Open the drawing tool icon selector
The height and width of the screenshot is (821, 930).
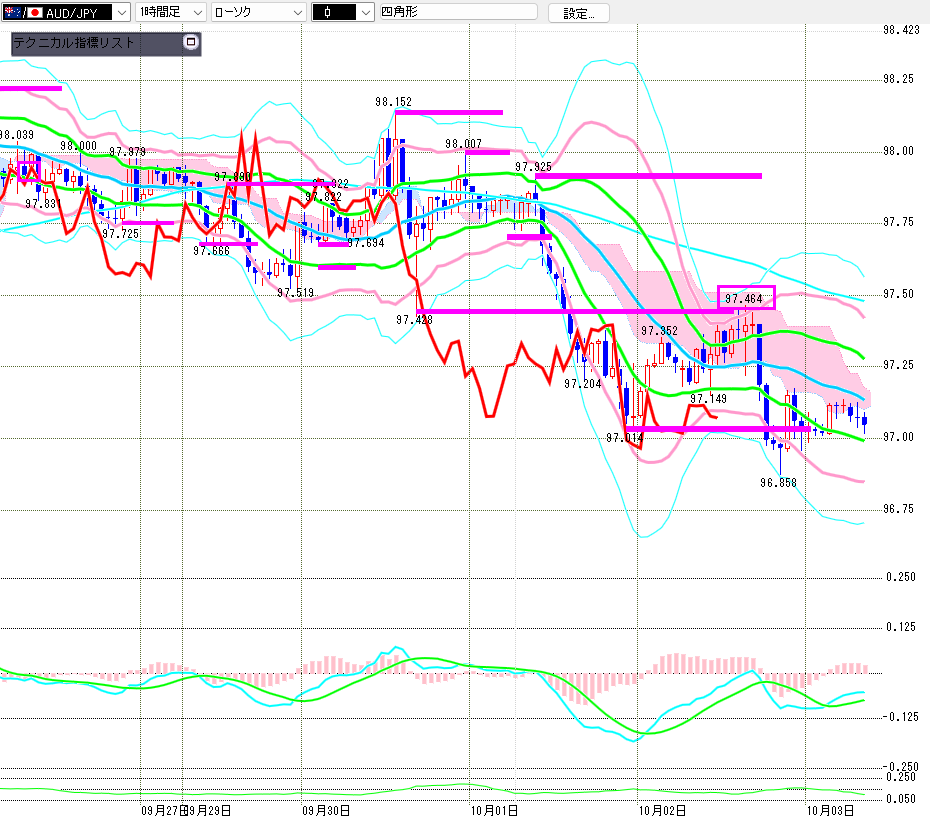pyautogui.click(x=340, y=13)
